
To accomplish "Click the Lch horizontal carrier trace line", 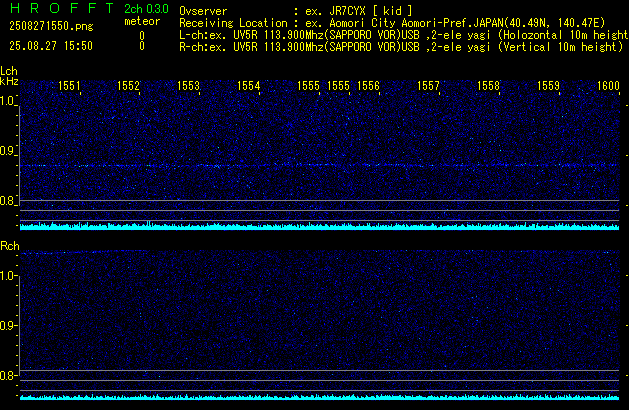I will pos(319,165).
